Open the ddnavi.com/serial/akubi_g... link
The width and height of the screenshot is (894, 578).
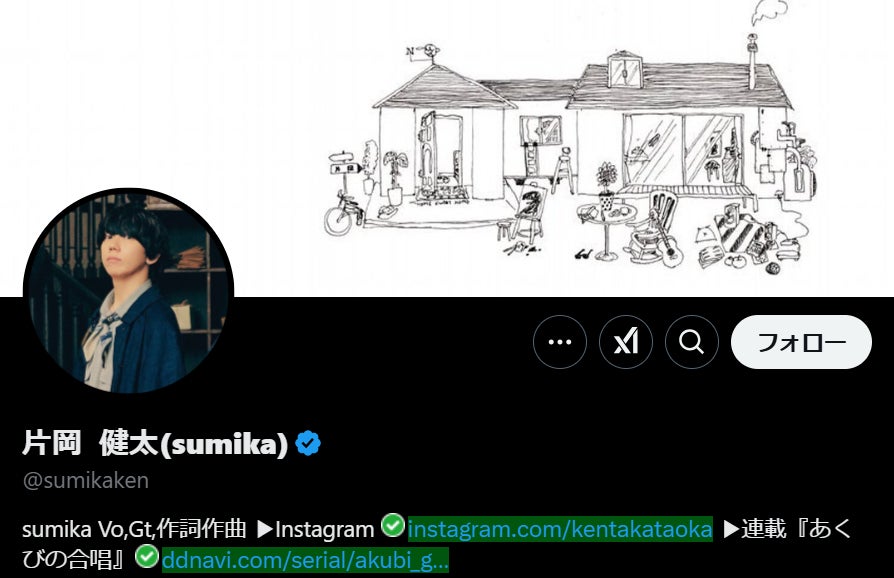tap(305, 560)
